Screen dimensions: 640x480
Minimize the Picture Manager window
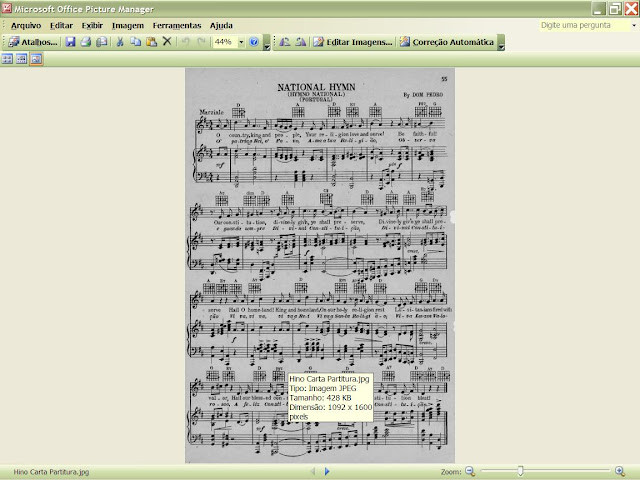pos(598,8)
